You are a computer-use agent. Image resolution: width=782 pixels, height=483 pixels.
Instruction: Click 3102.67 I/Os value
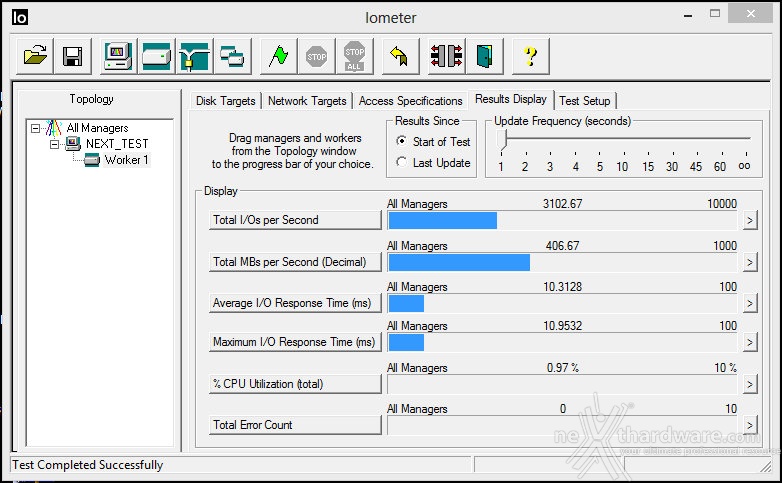pyautogui.click(x=562, y=204)
